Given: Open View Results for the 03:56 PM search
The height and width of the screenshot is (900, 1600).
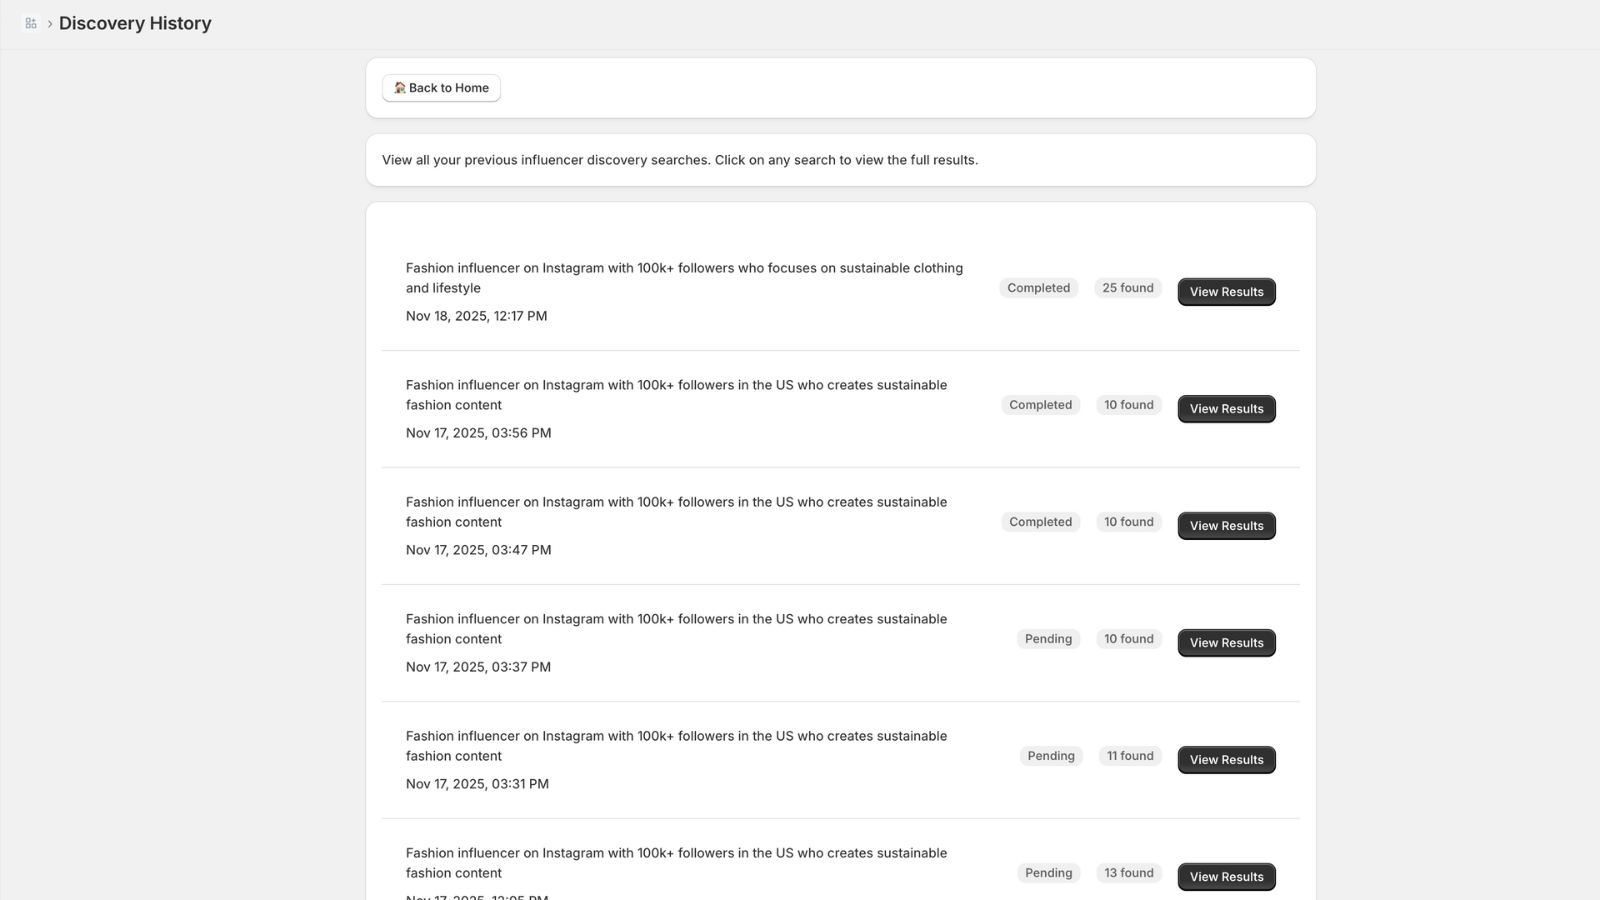Looking at the screenshot, I should coord(1226,409).
